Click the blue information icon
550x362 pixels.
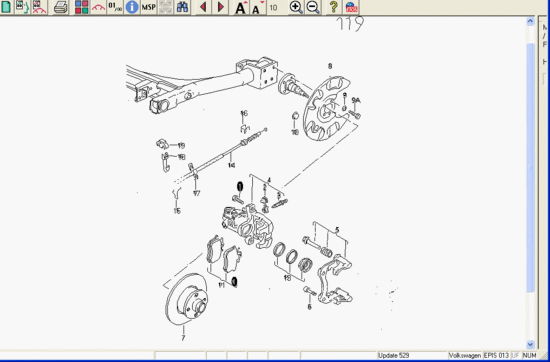(132, 7)
